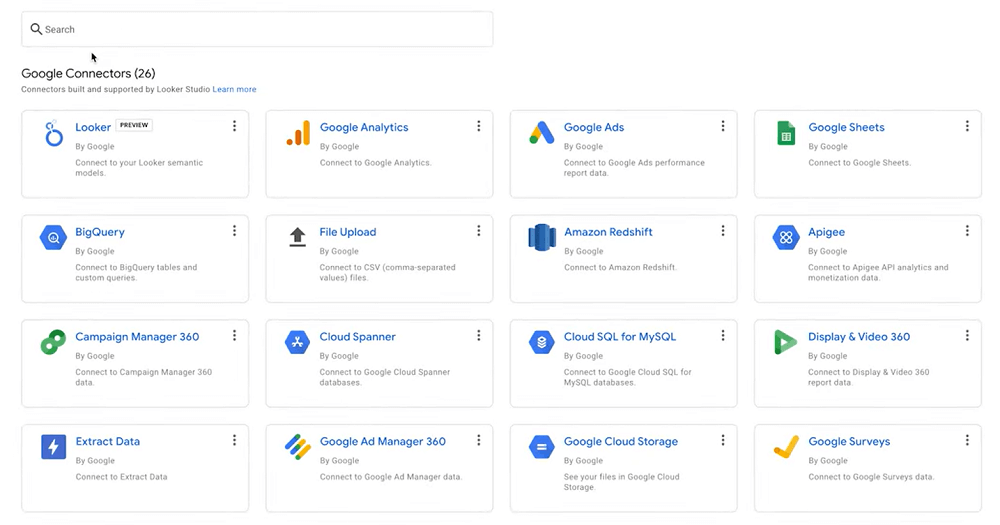Click 'See your files in Google Cloud Storage' text
Viewport: 1000px width, 525px height.
point(621,482)
